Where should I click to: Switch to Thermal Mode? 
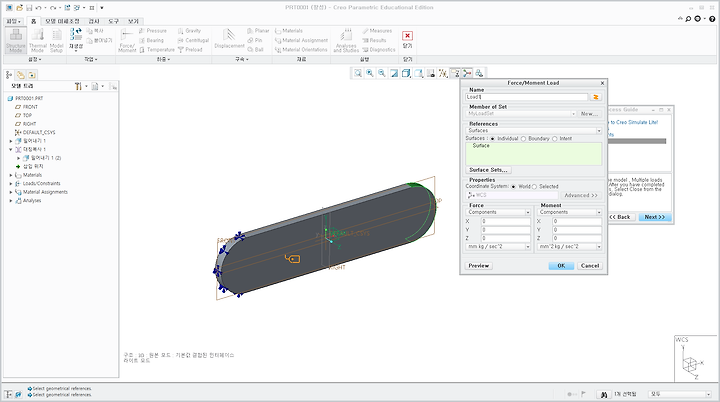click(x=38, y=40)
